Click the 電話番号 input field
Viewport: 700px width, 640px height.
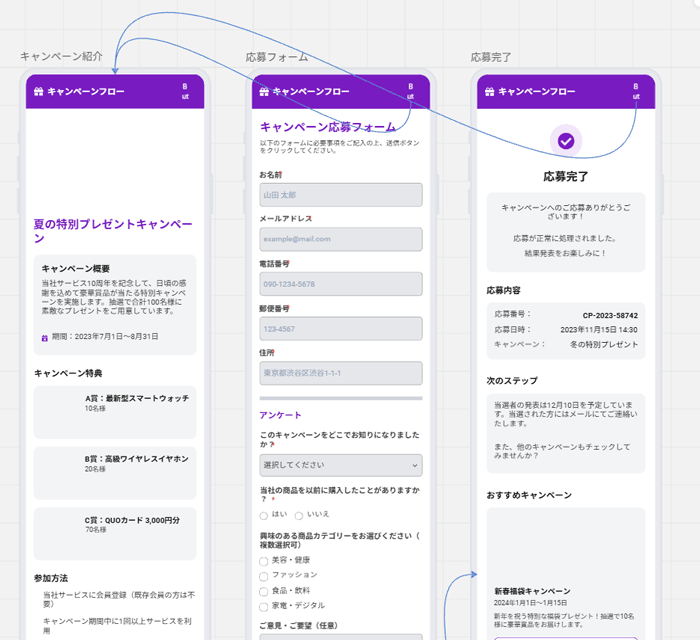341,284
